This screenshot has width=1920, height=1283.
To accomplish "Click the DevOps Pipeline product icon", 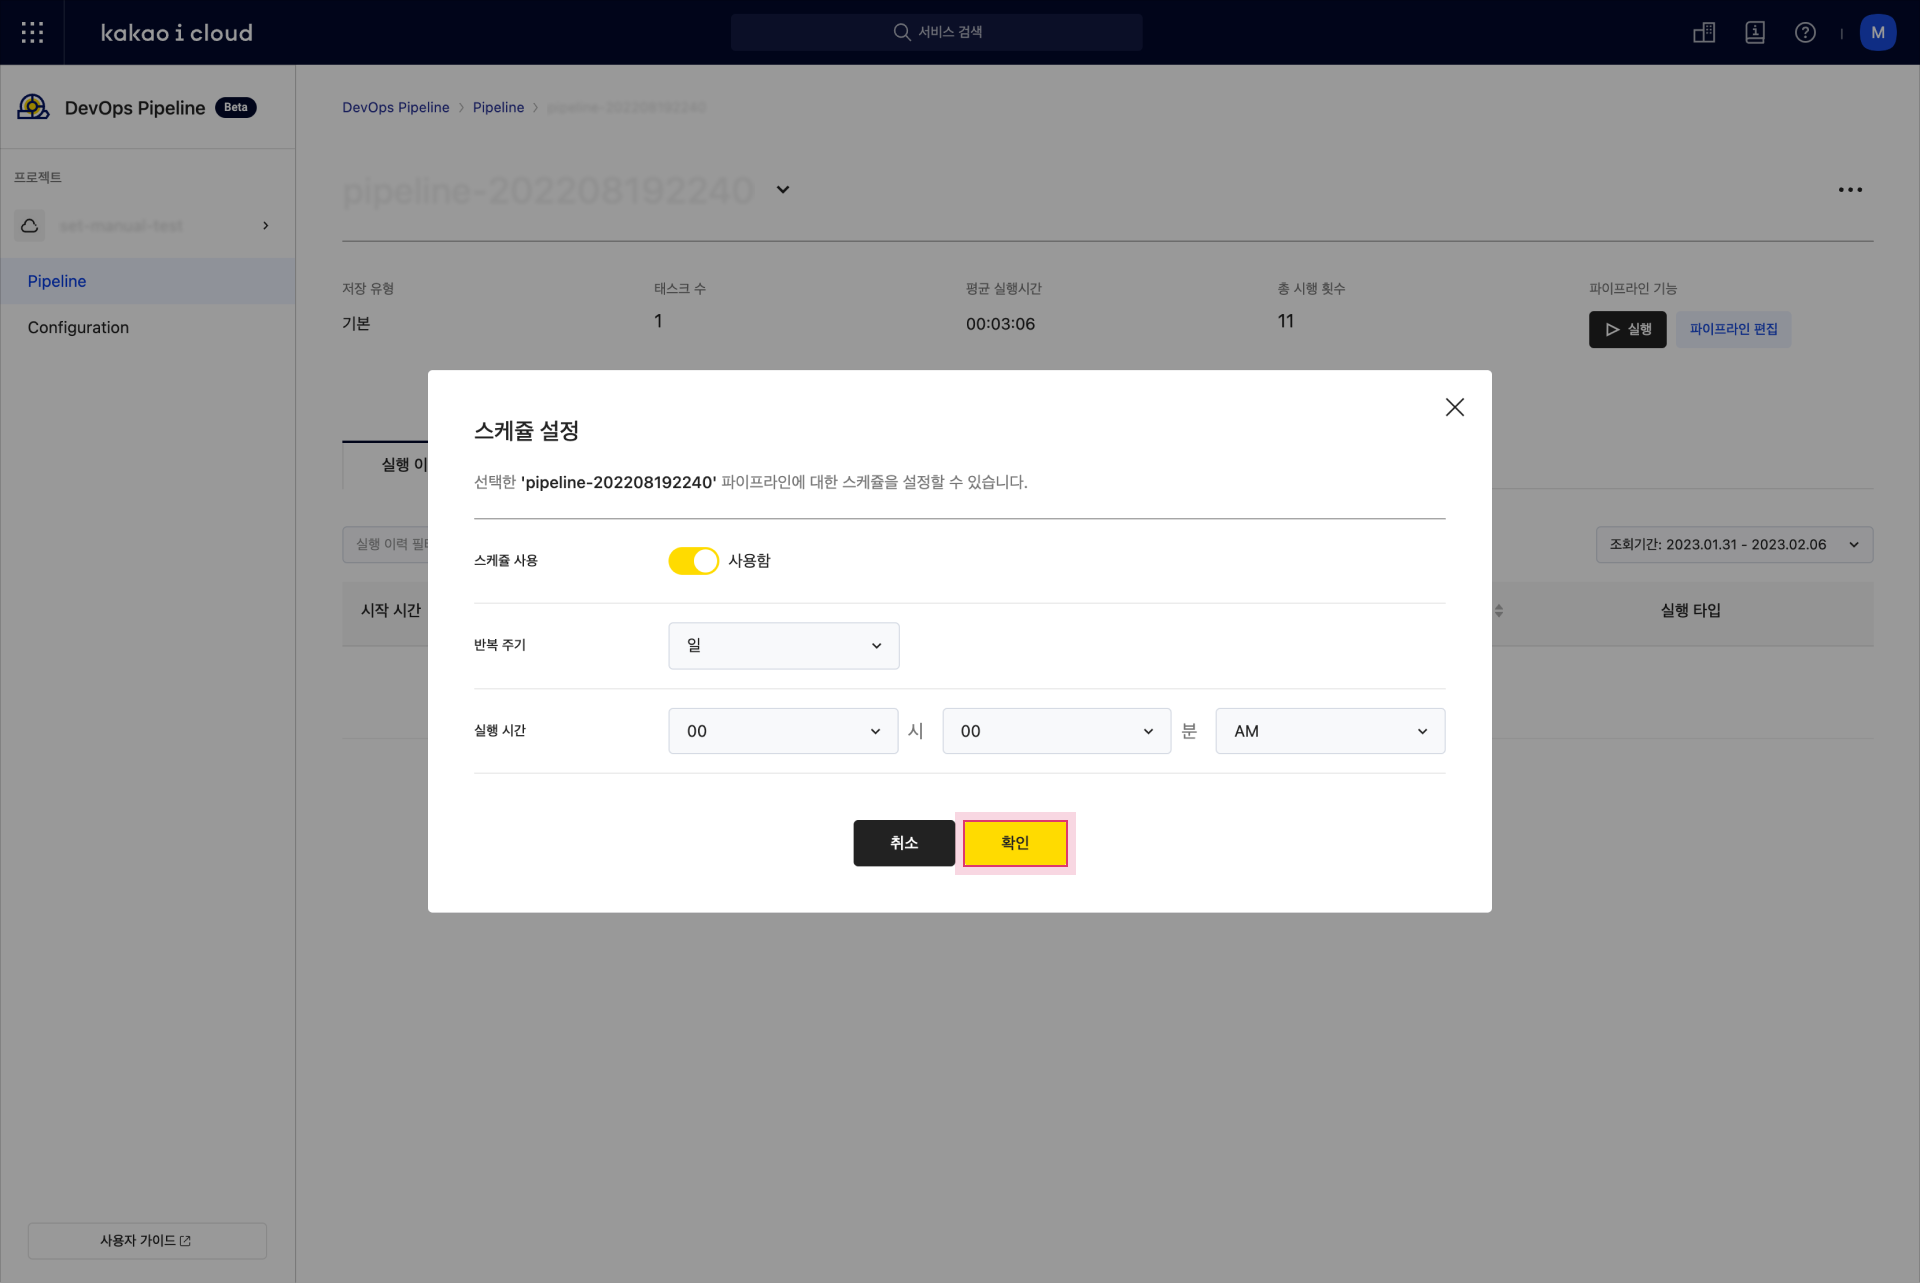I will pyautogui.click(x=33, y=107).
